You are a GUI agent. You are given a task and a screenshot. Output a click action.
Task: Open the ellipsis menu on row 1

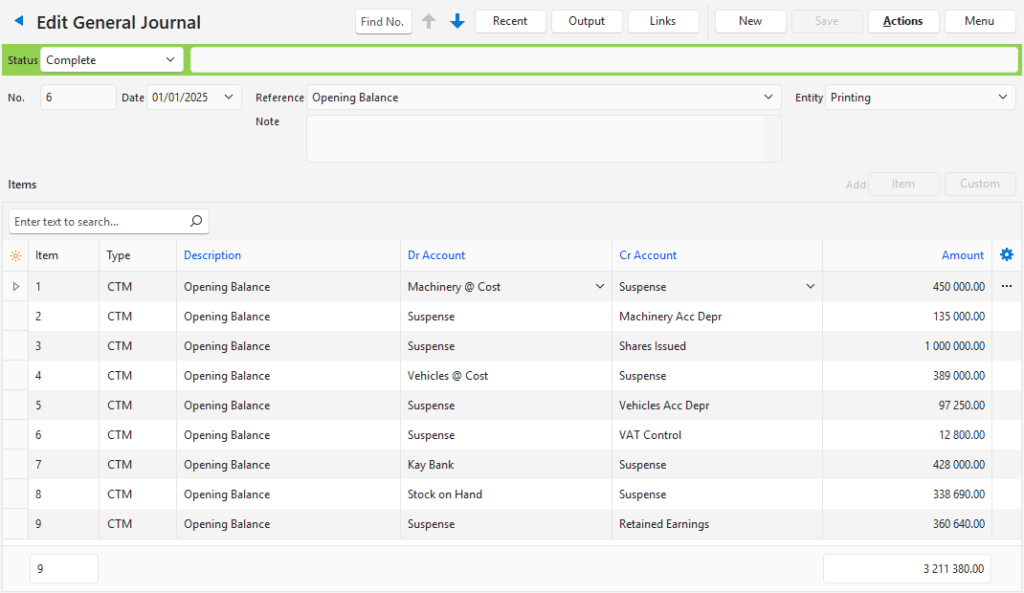[x=1006, y=287]
